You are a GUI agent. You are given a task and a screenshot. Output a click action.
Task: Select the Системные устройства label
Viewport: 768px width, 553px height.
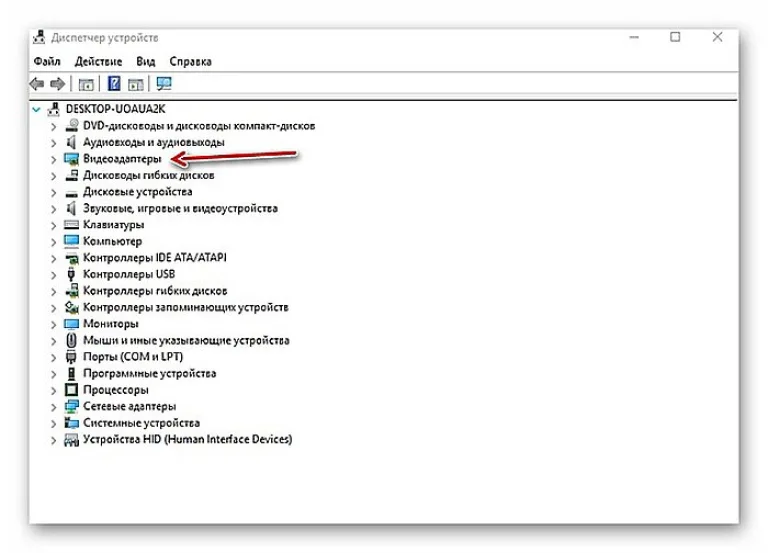pyautogui.click(x=142, y=423)
